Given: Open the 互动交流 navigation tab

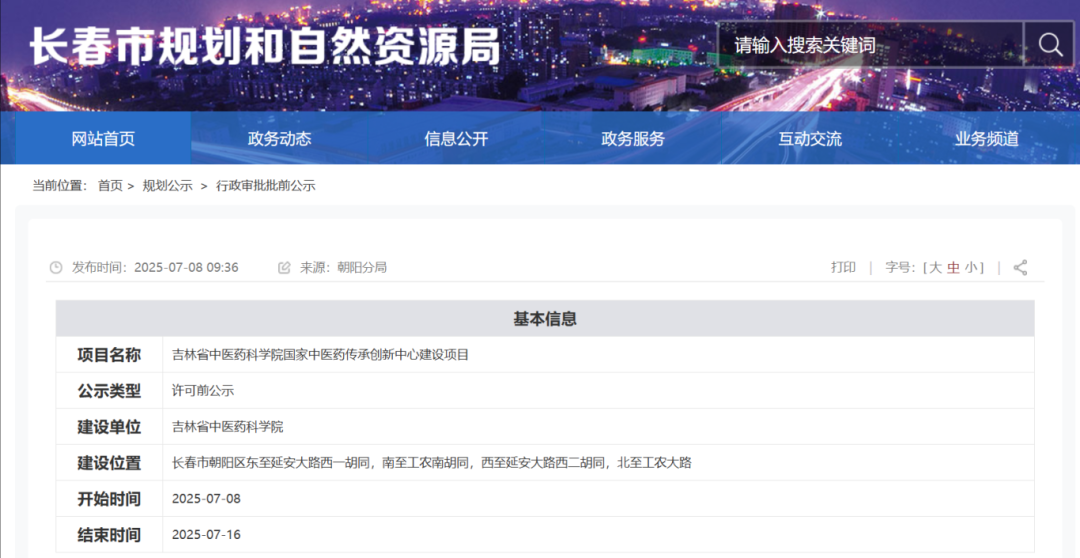Looking at the screenshot, I should tap(810, 138).
